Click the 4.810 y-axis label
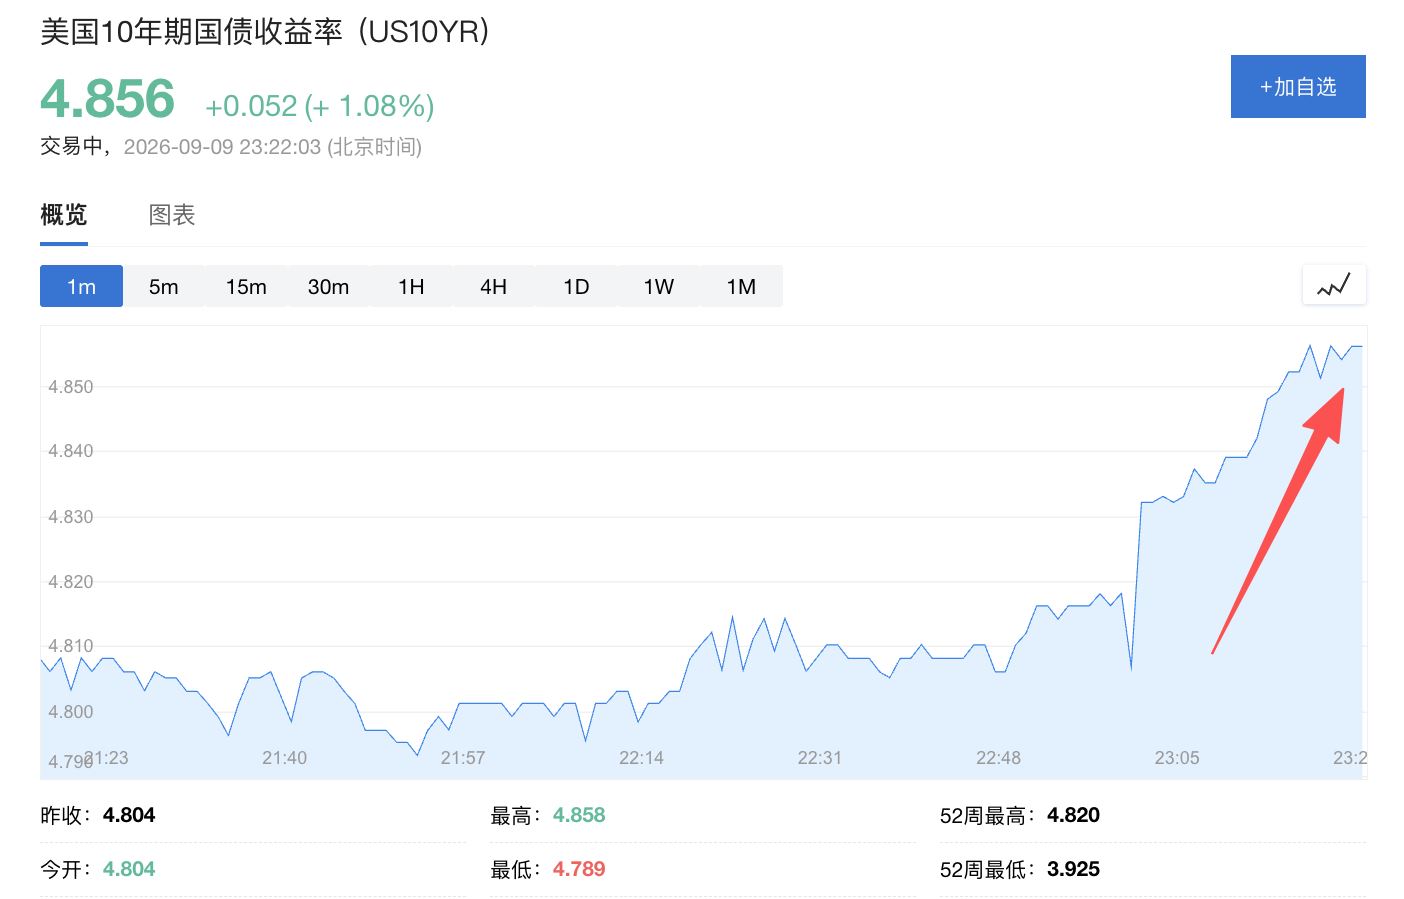 pos(70,646)
